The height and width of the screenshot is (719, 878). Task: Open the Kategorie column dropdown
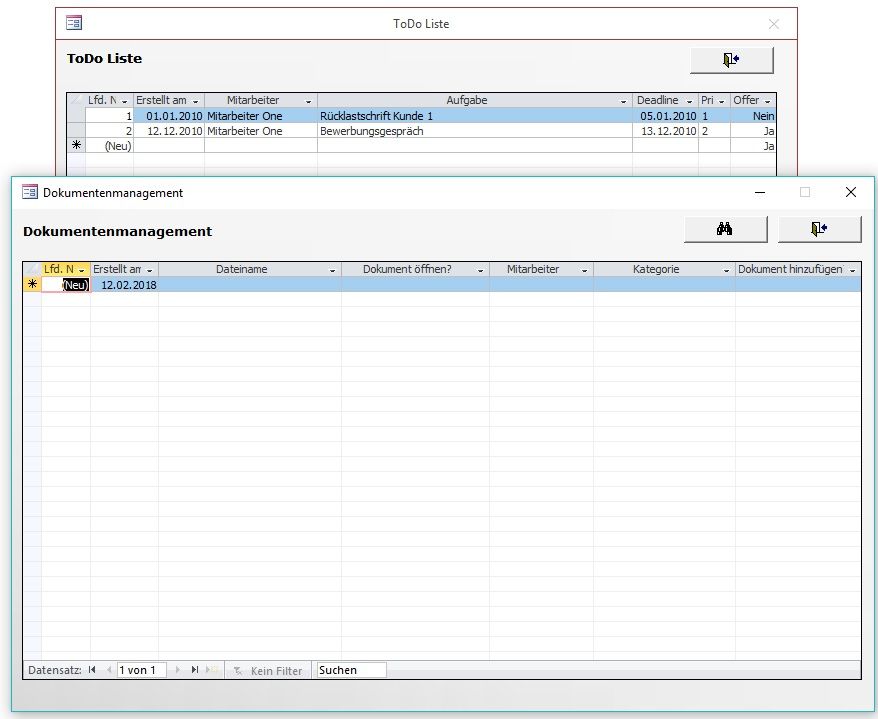(727, 270)
